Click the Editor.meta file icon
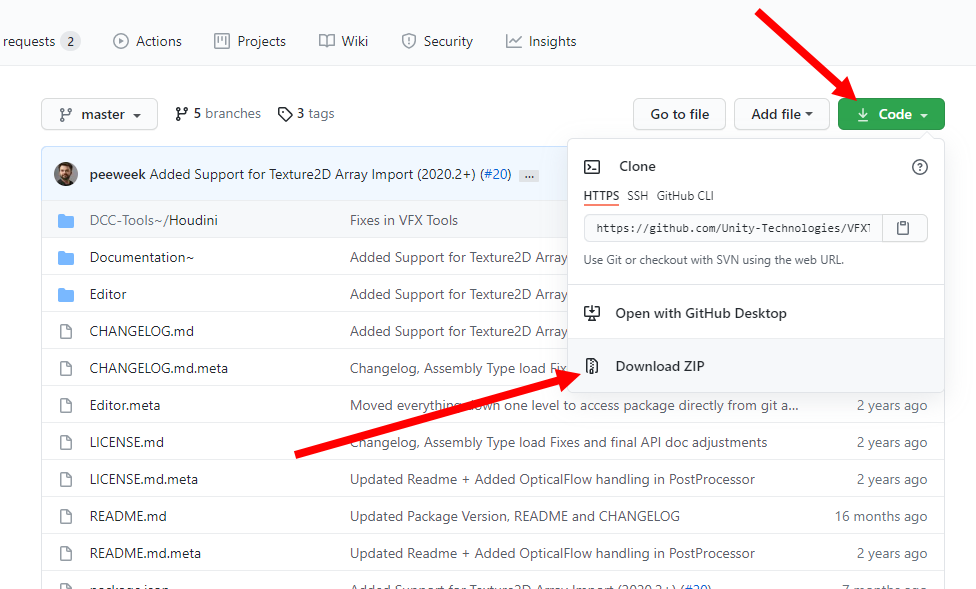The width and height of the screenshot is (976, 589). pyautogui.click(x=66, y=405)
